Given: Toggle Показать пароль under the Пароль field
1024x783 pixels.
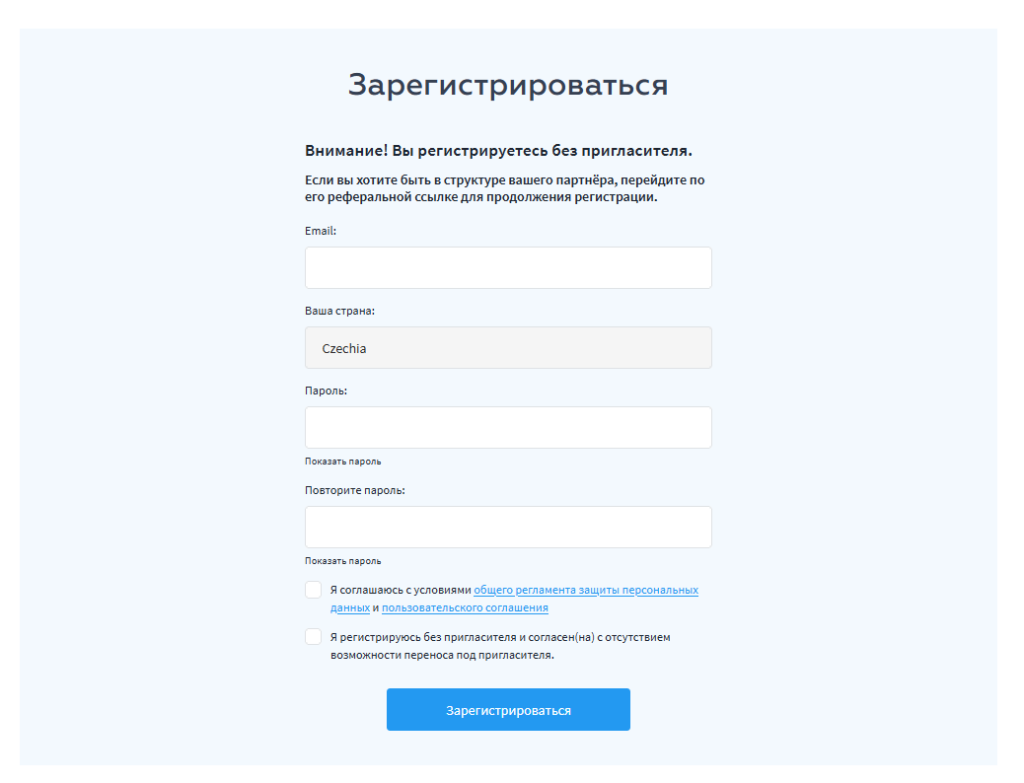Looking at the screenshot, I should (343, 462).
